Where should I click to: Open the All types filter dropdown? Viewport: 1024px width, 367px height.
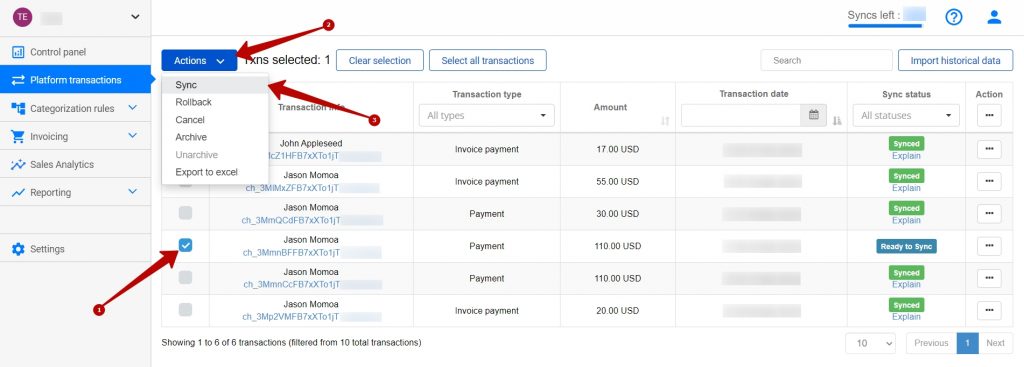(x=487, y=116)
